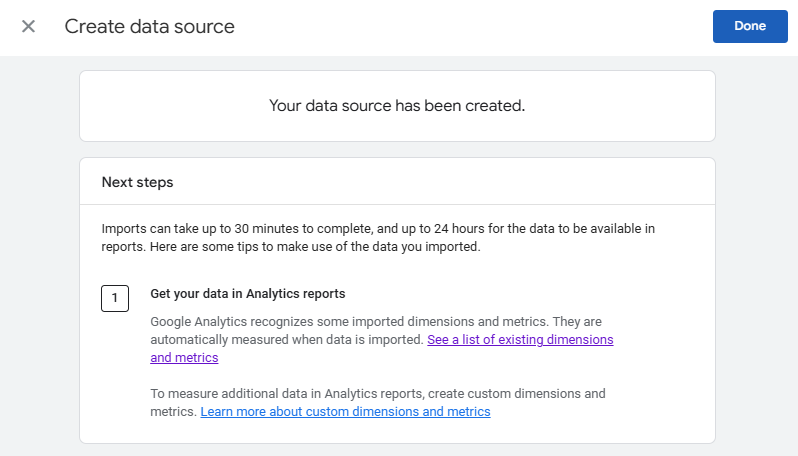The width and height of the screenshot is (798, 456).
Task: Open the existing dimensions and metrics list link
Action: [x=520, y=340]
